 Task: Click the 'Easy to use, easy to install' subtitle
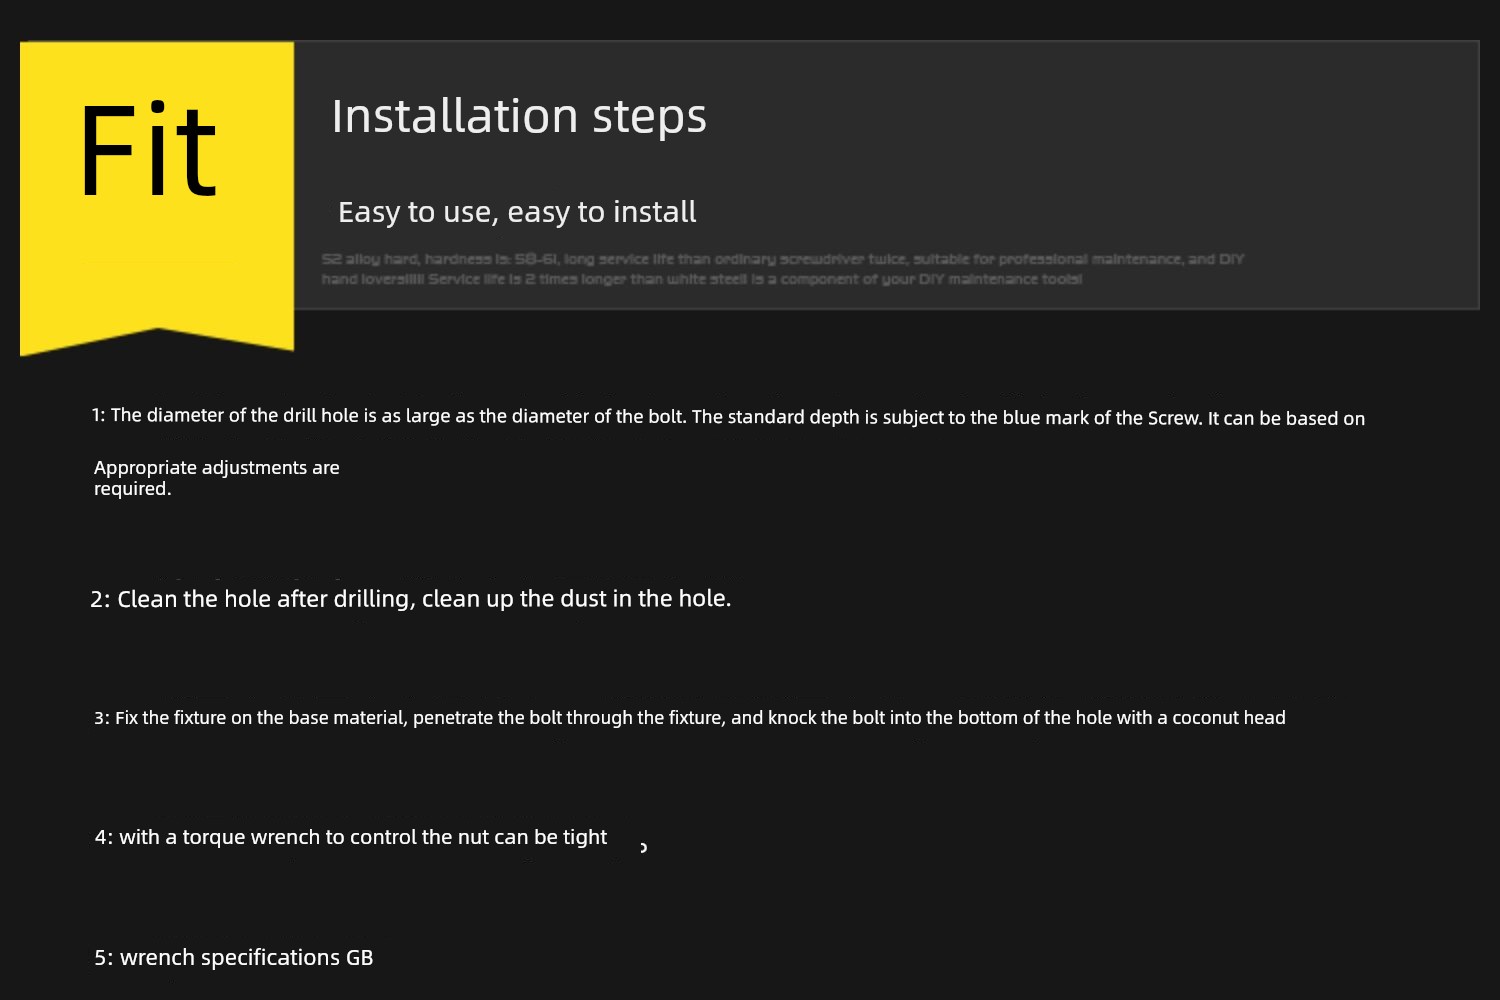click(x=517, y=212)
